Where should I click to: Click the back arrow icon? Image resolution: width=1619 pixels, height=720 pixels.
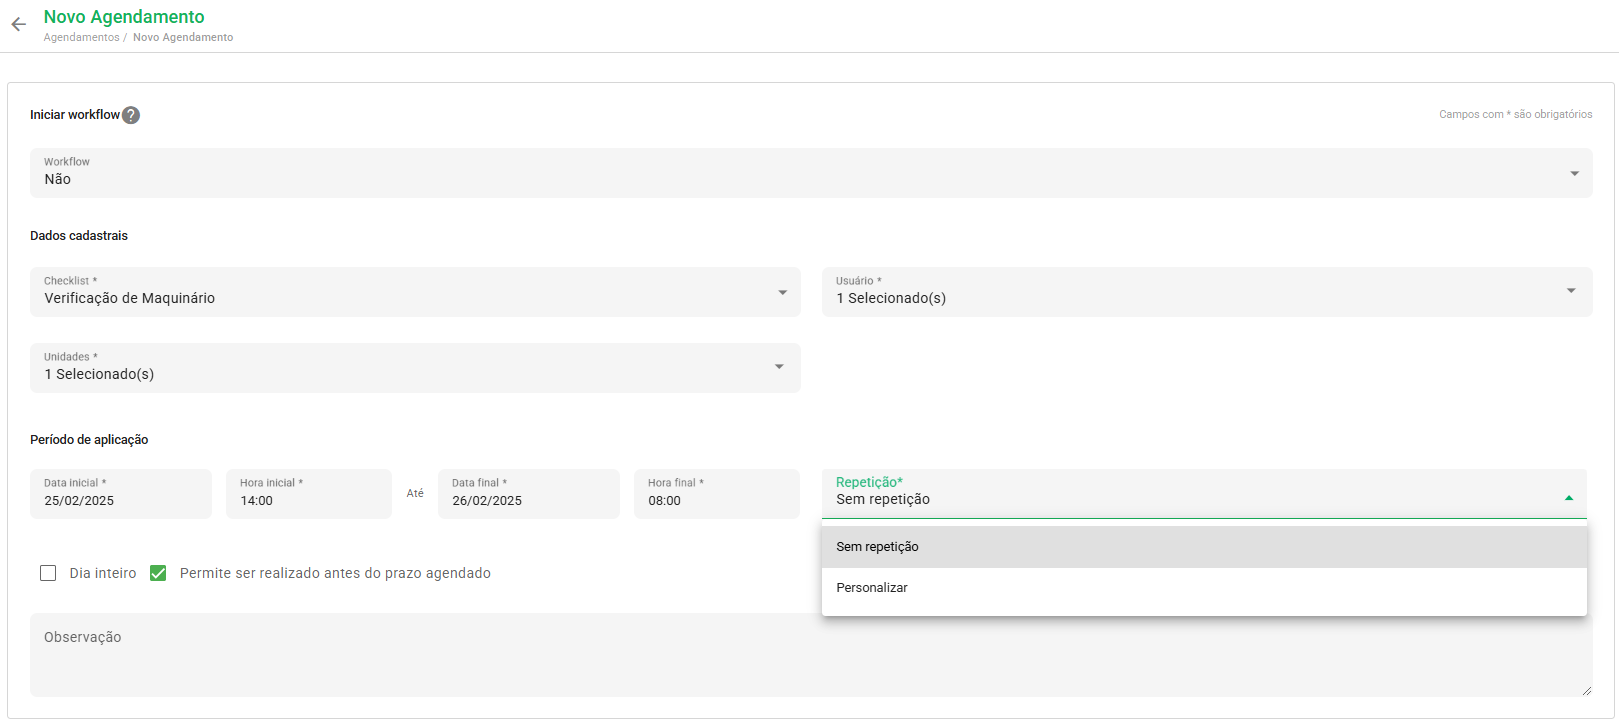[18, 25]
